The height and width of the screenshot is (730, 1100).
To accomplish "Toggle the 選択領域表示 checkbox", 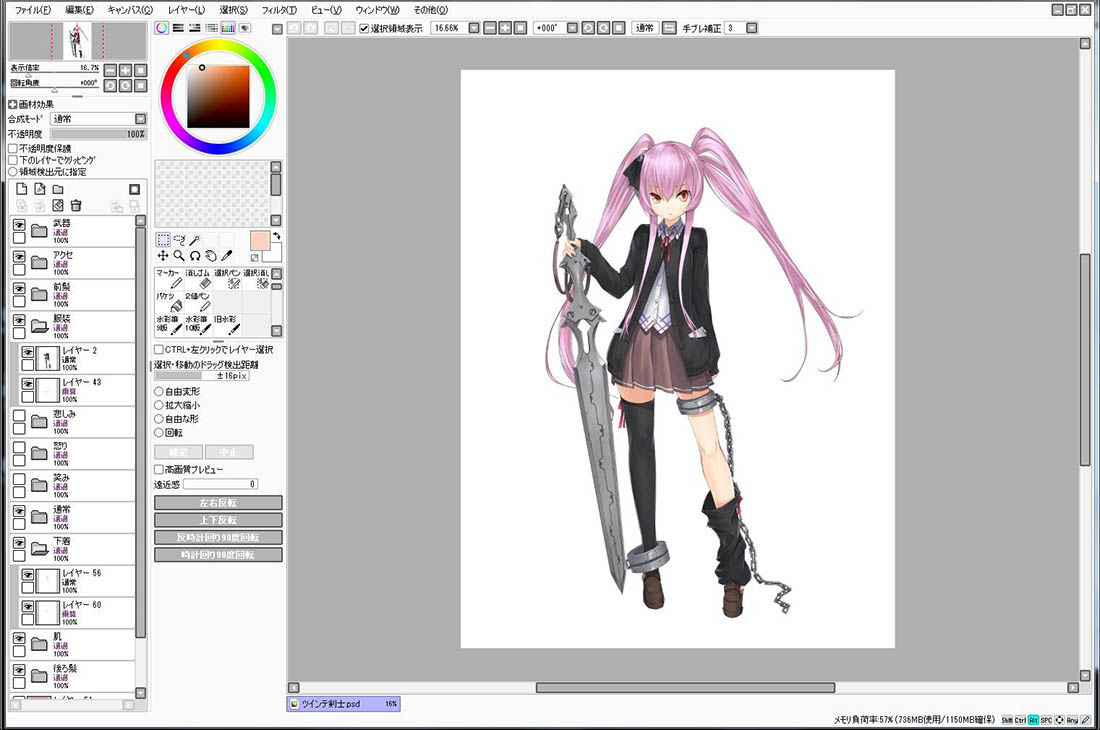I will click(x=364, y=28).
